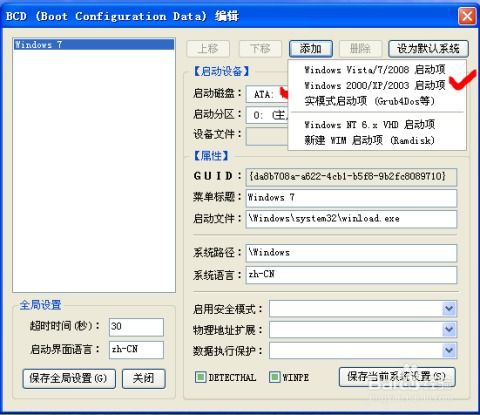480x415 pixels.
Task: Pick 实模式启动项 (Grub4Dos等) option
Action: point(370,101)
